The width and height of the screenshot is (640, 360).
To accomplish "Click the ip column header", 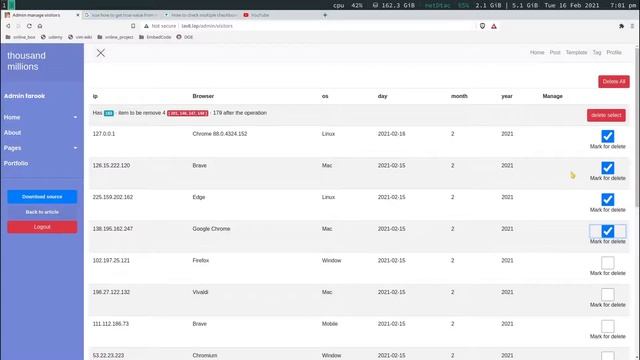I will tap(95, 96).
